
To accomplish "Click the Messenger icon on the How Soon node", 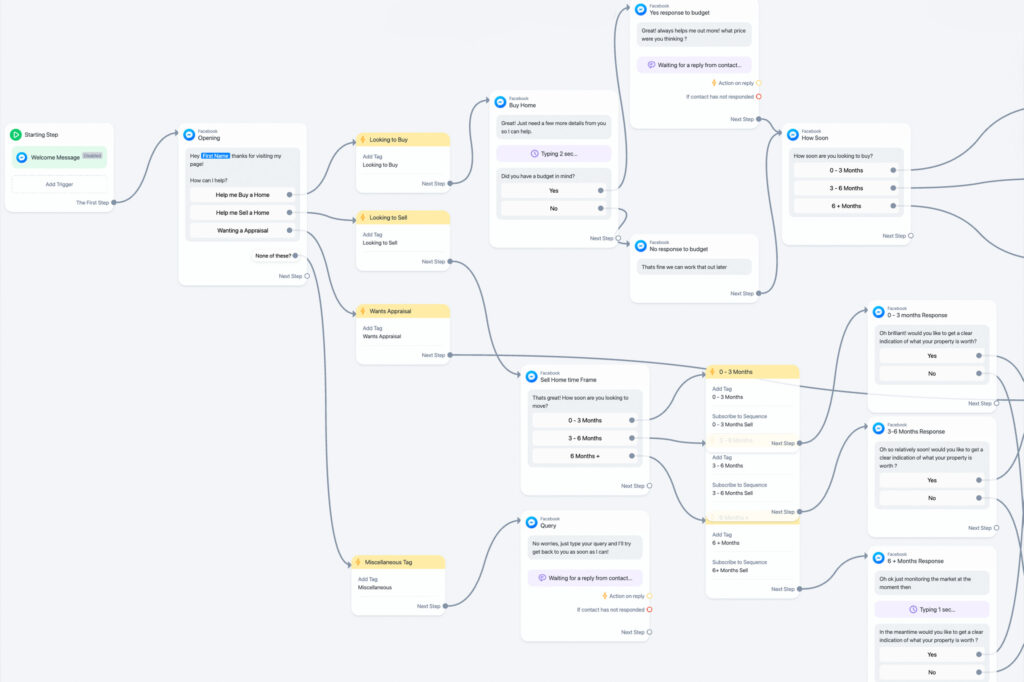I will [x=791, y=134].
